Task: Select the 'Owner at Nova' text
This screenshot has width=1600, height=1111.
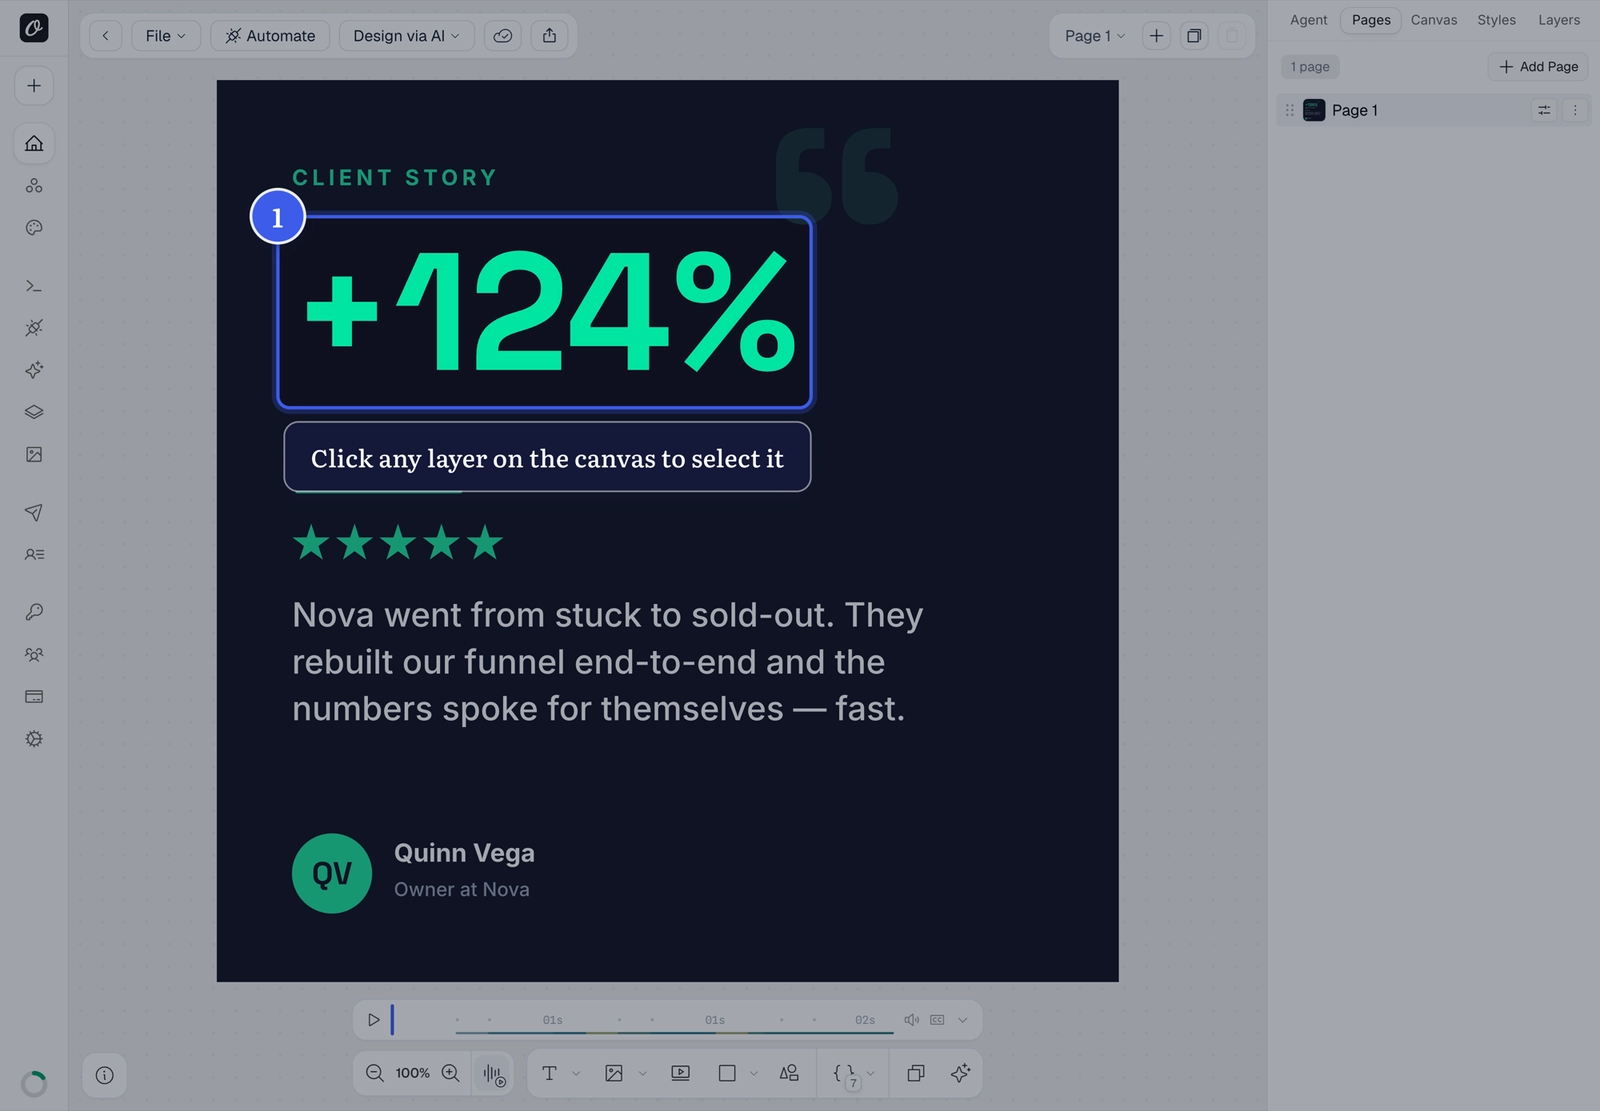Action: coord(462,890)
